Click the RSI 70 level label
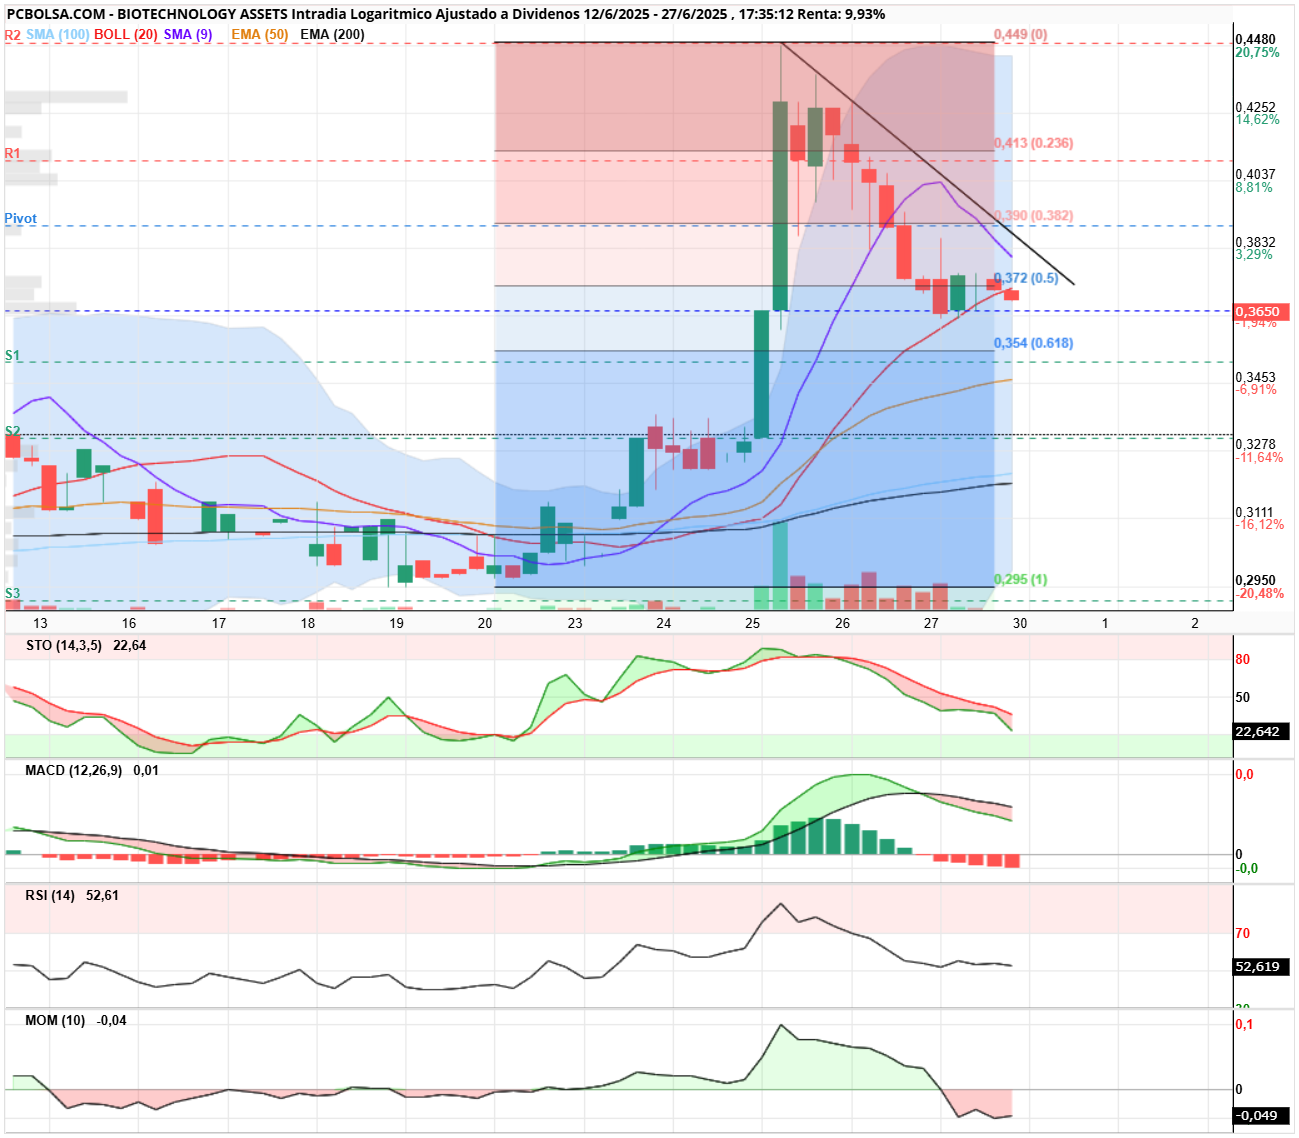This screenshot has height=1138, width=1299. click(x=1243, y=933)
